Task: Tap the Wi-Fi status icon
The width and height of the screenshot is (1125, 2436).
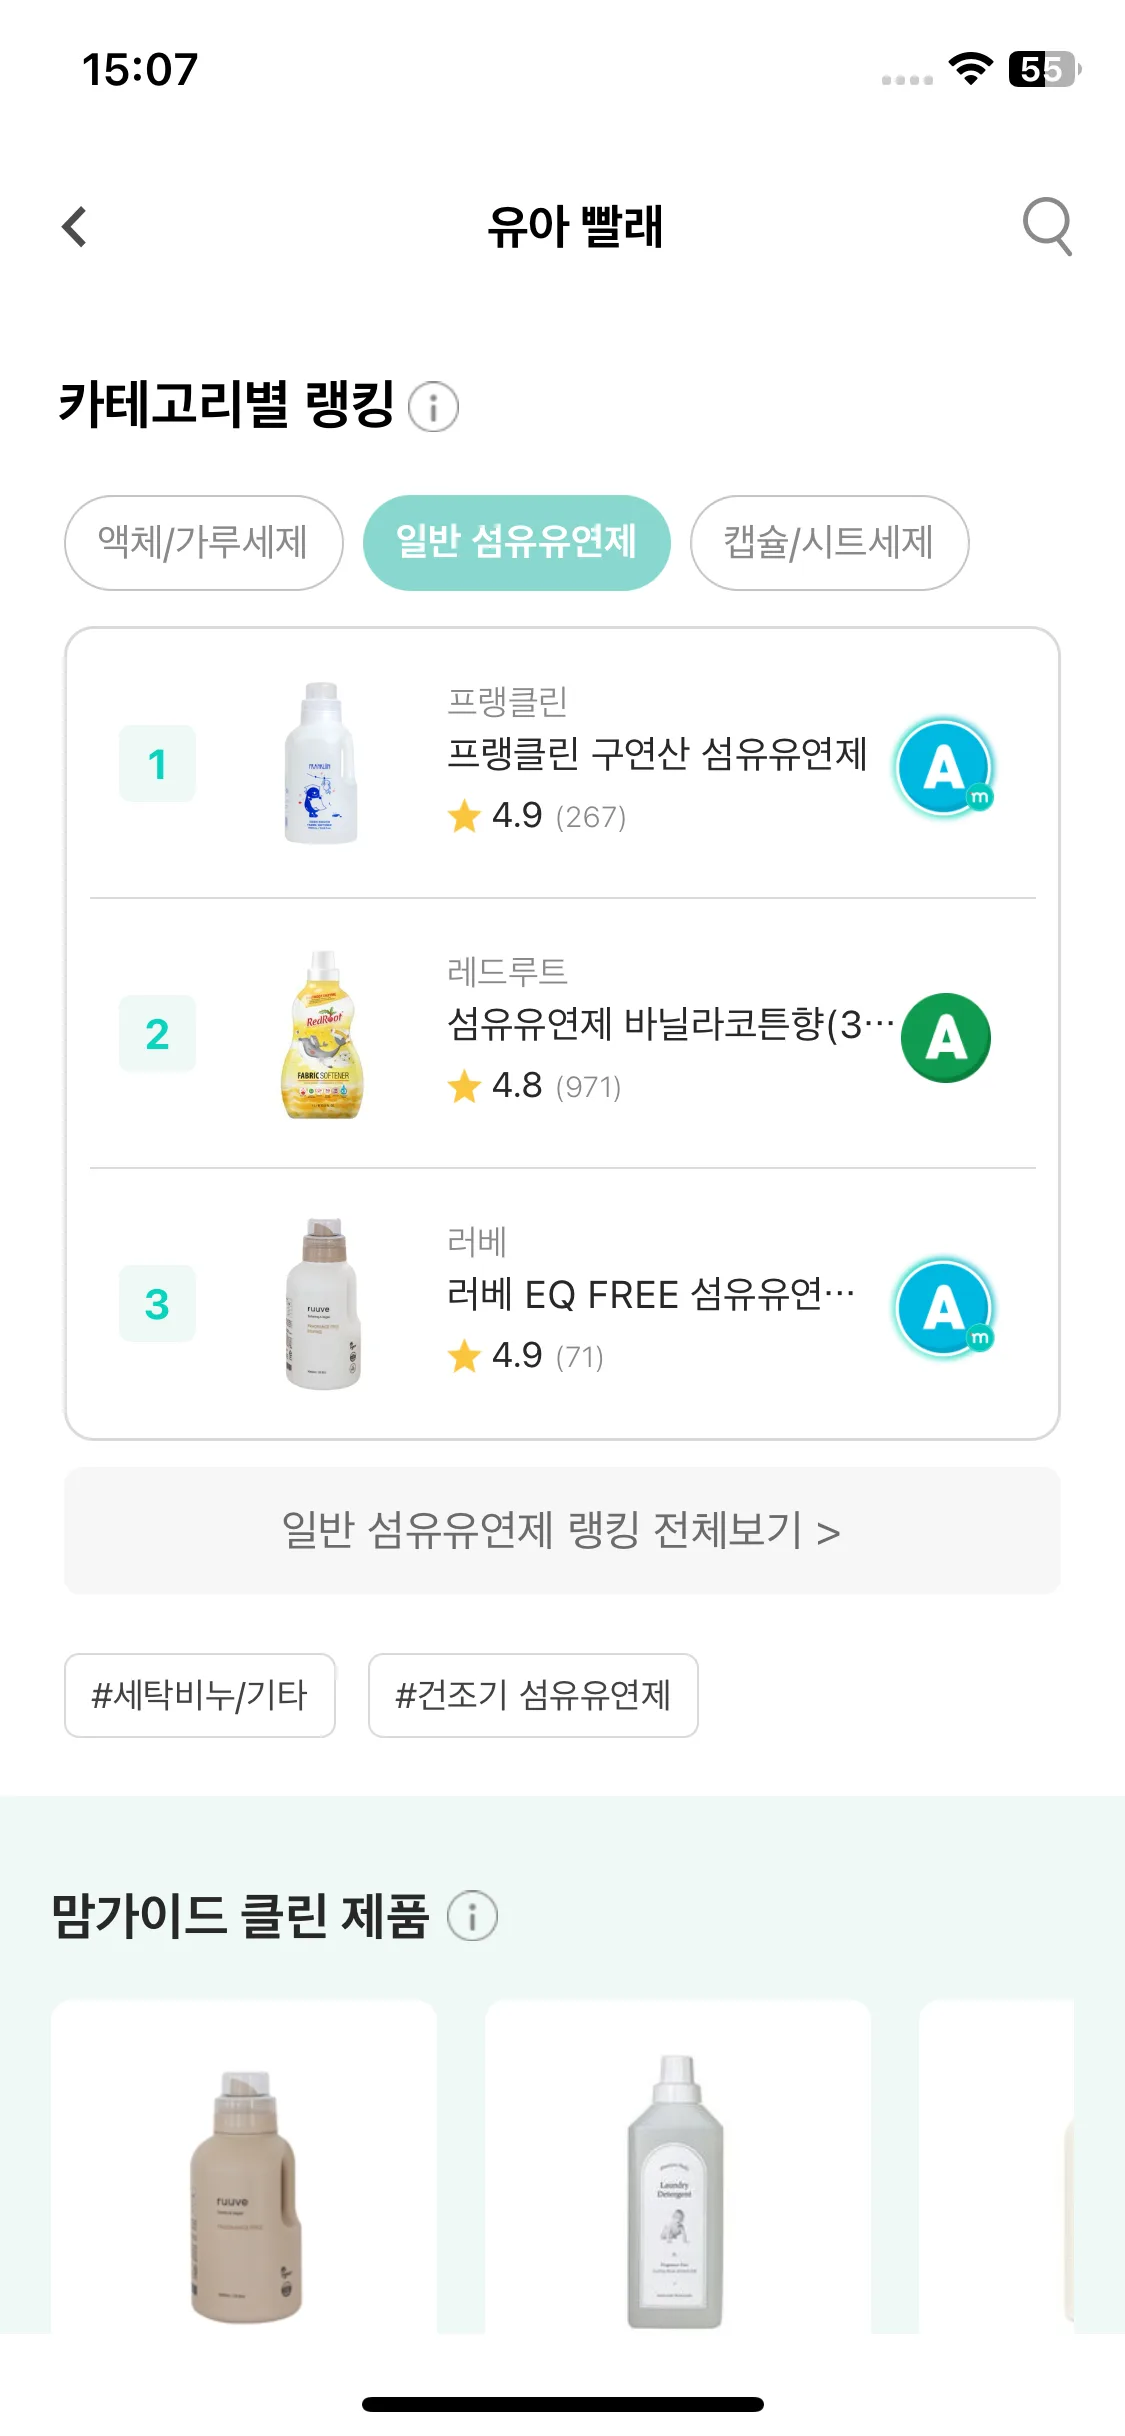Action: (970, 69)
